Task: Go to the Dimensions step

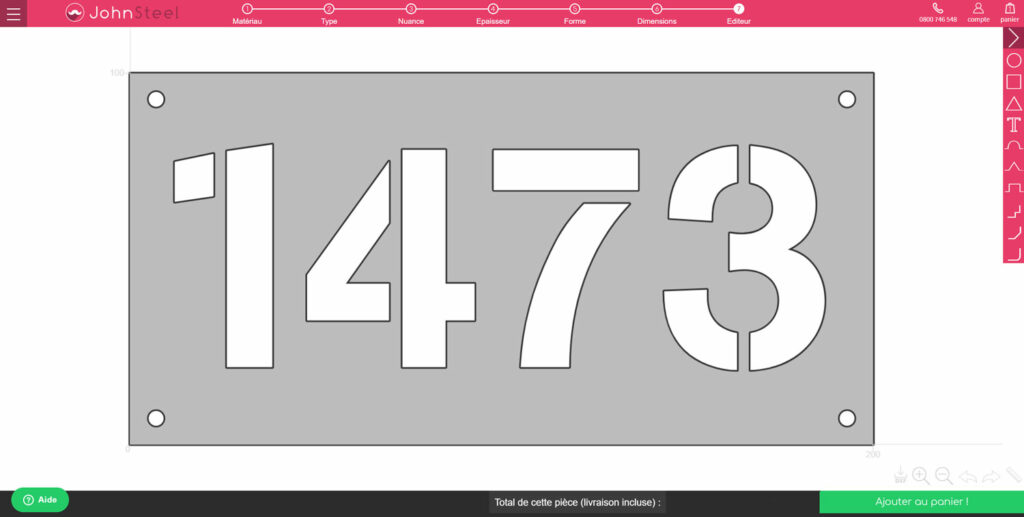Action: (656, 13)
